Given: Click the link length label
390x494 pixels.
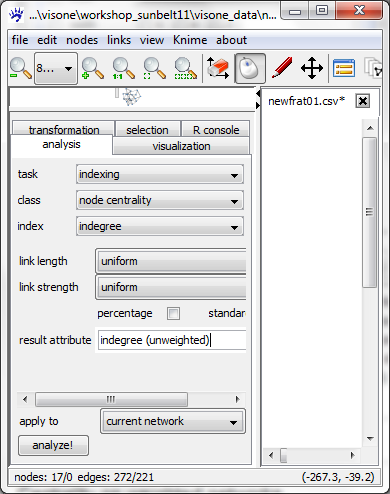Looking at the screenshot, I should tap(43, 261).
